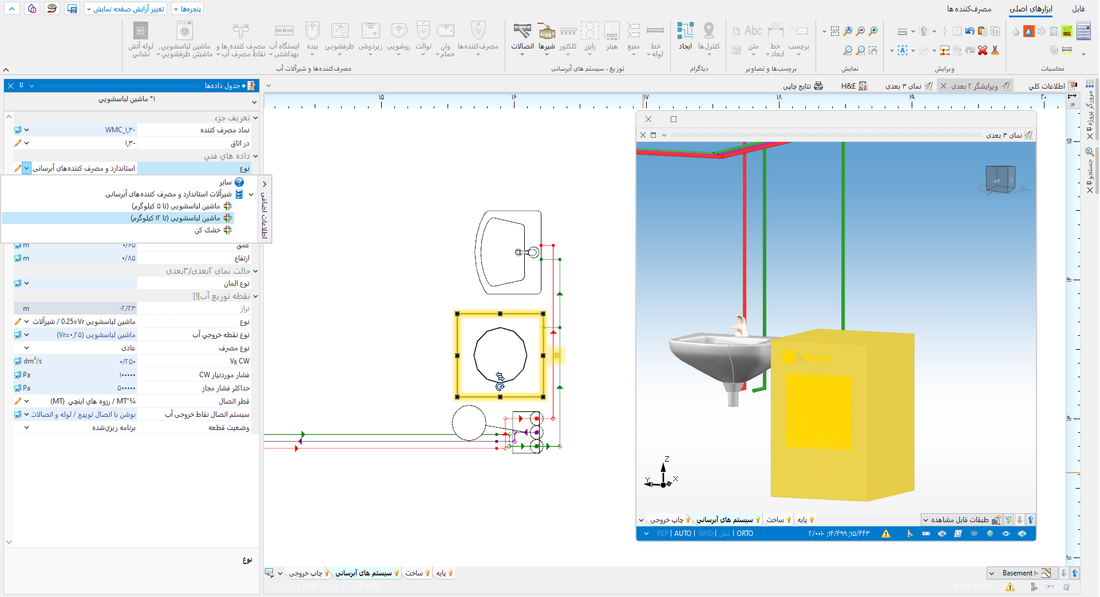
Task: Click the monitor layout icon in title bar
Action: [72, 8]
